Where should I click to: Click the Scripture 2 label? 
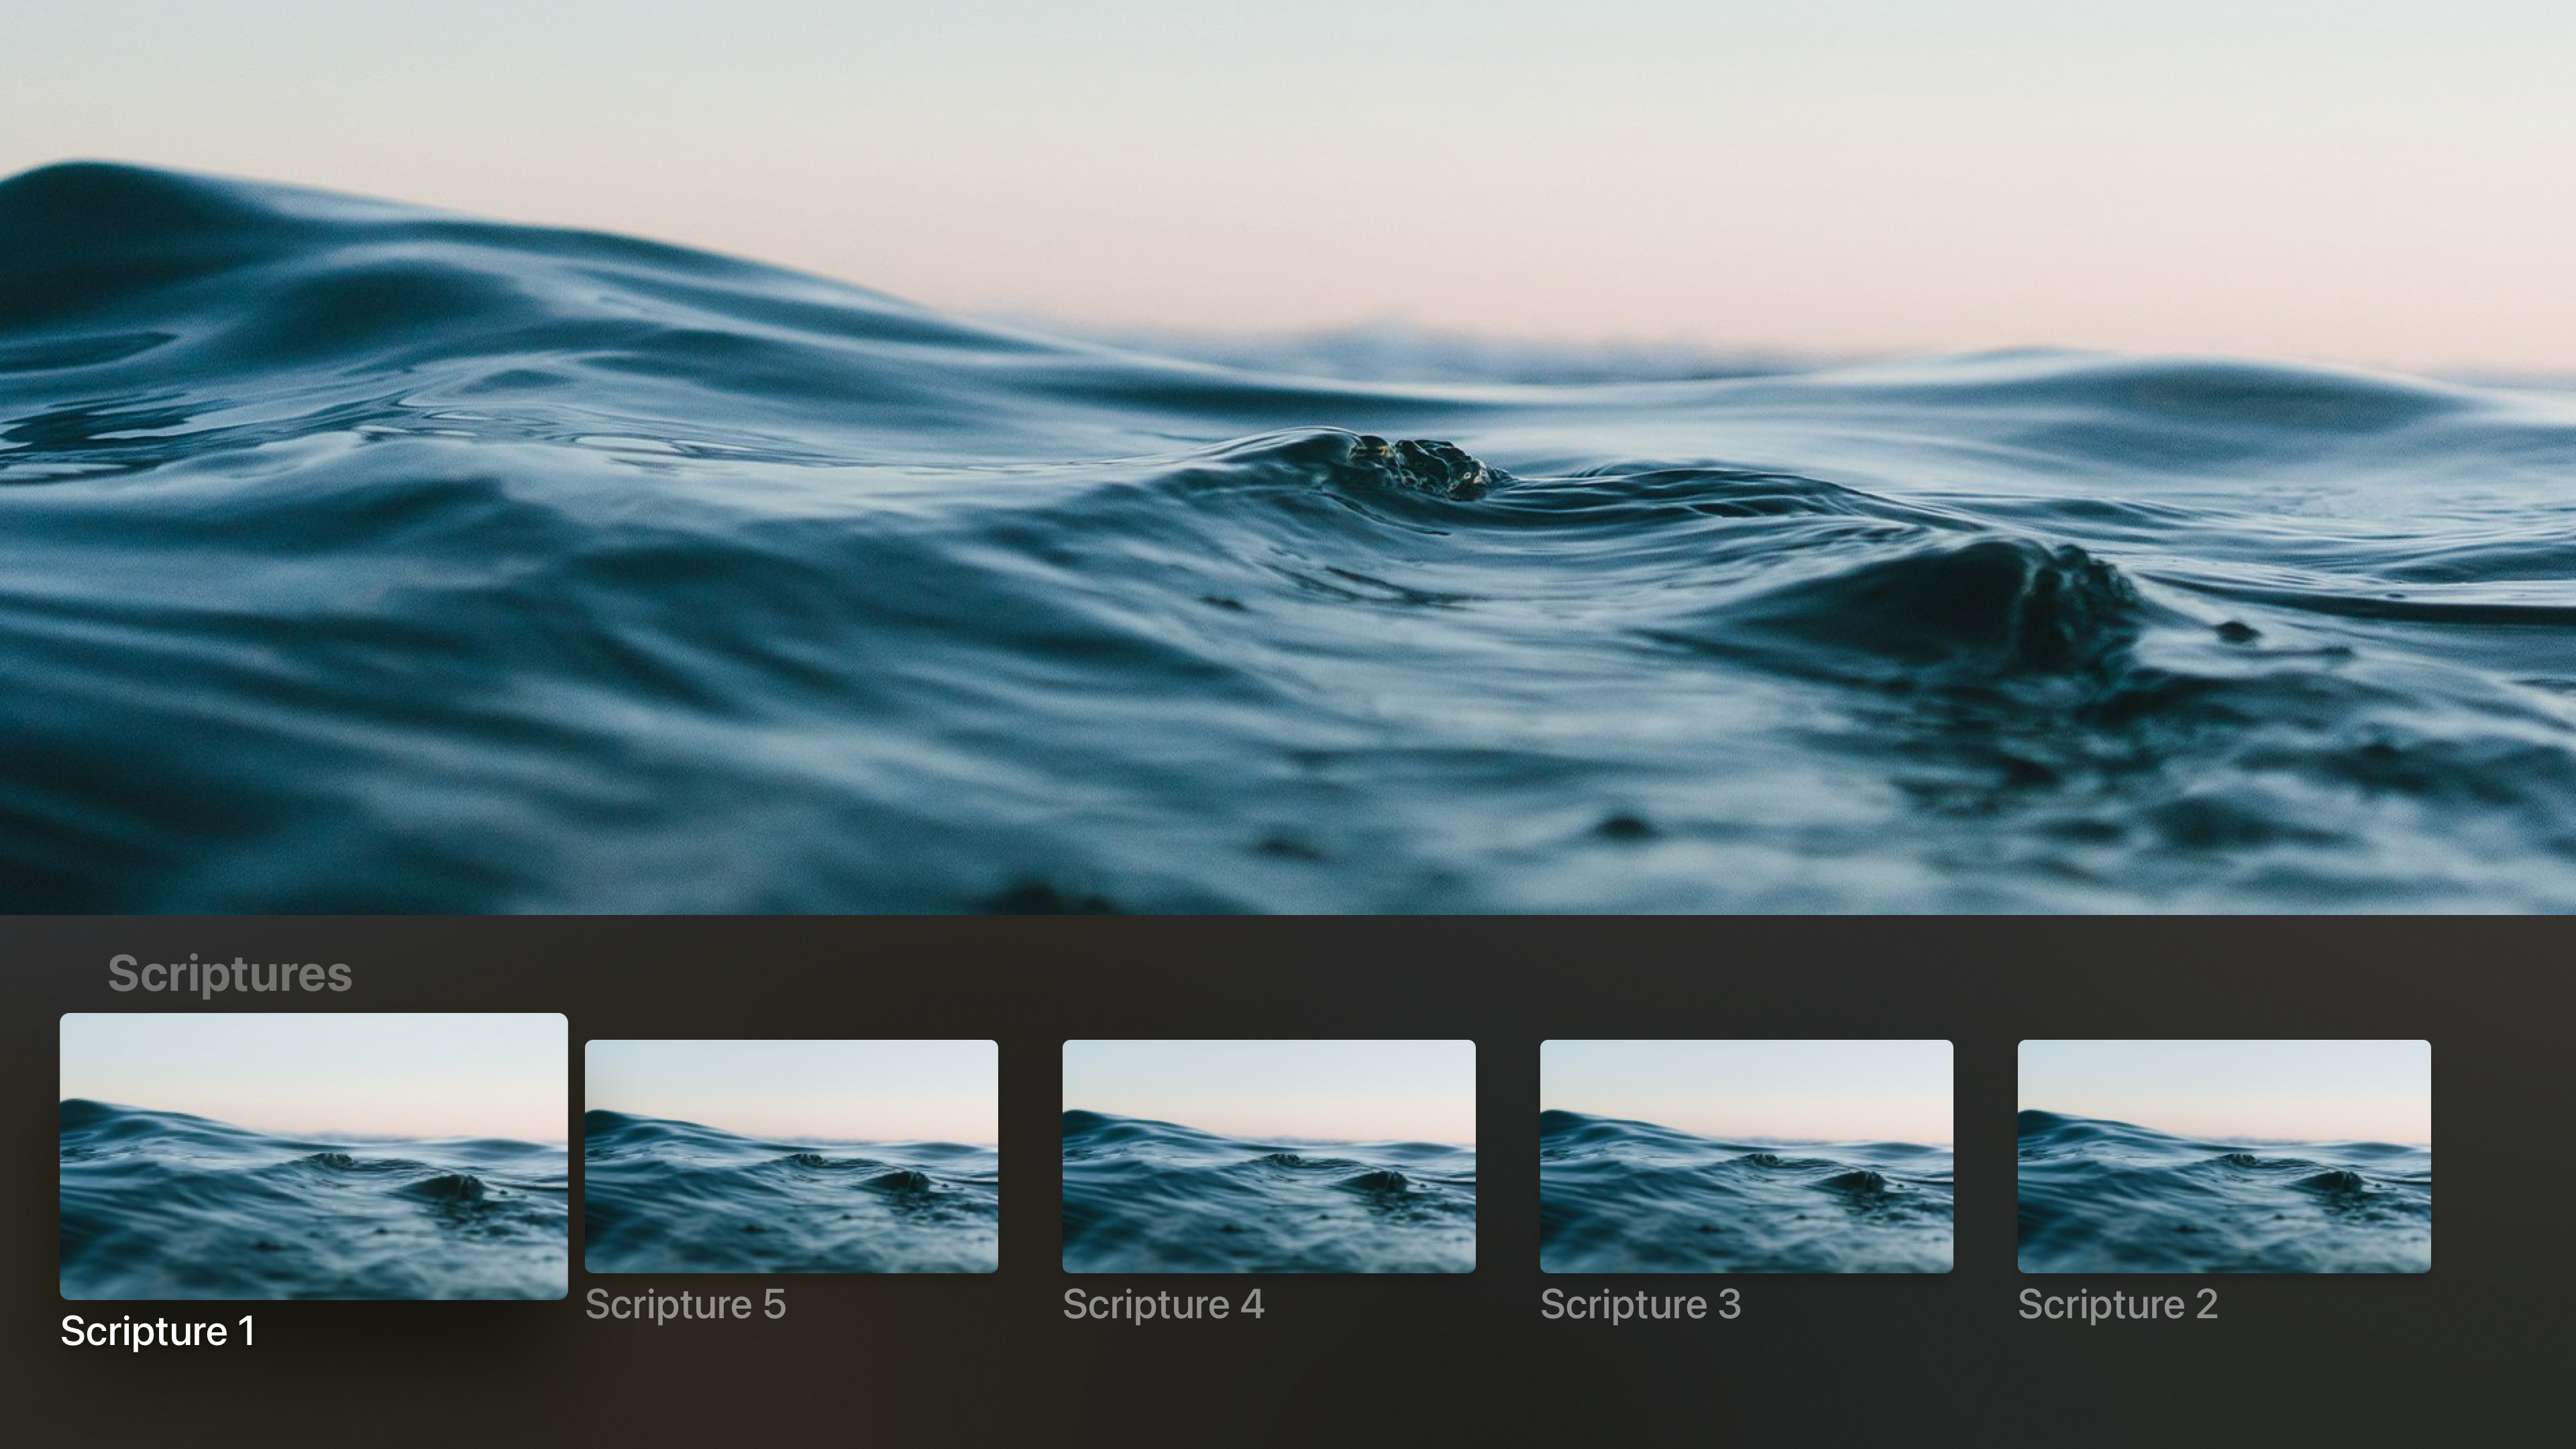[2118, 1304]
